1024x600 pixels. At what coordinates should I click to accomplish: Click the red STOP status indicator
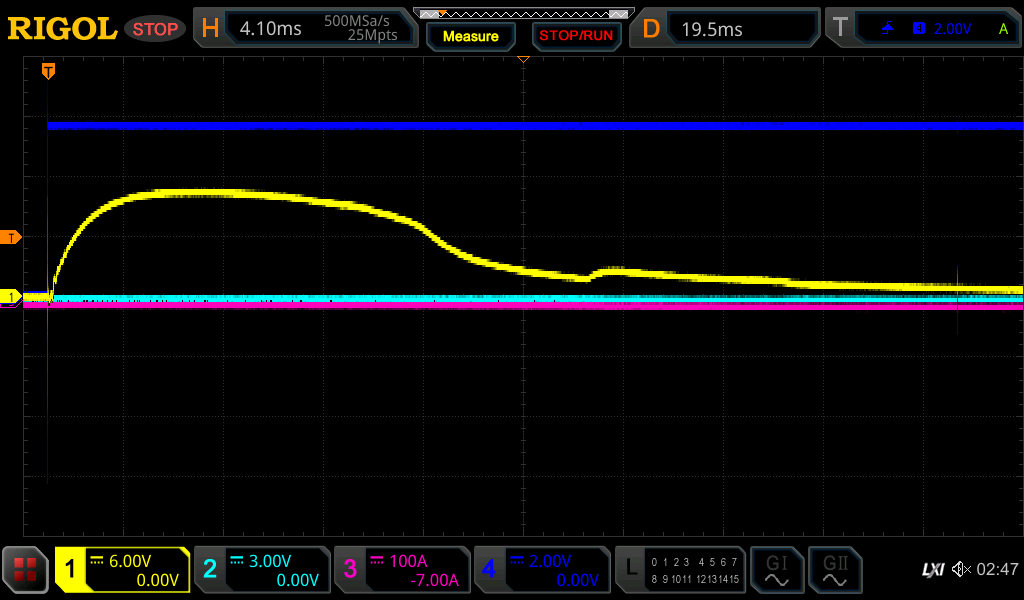tap(155, 29)
